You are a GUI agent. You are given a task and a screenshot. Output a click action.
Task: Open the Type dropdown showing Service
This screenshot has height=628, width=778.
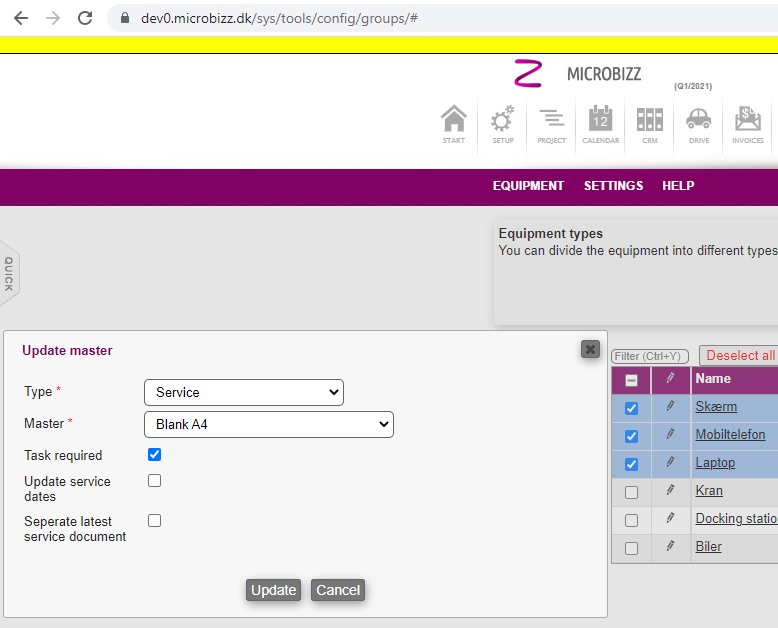[x=244, y=393]
